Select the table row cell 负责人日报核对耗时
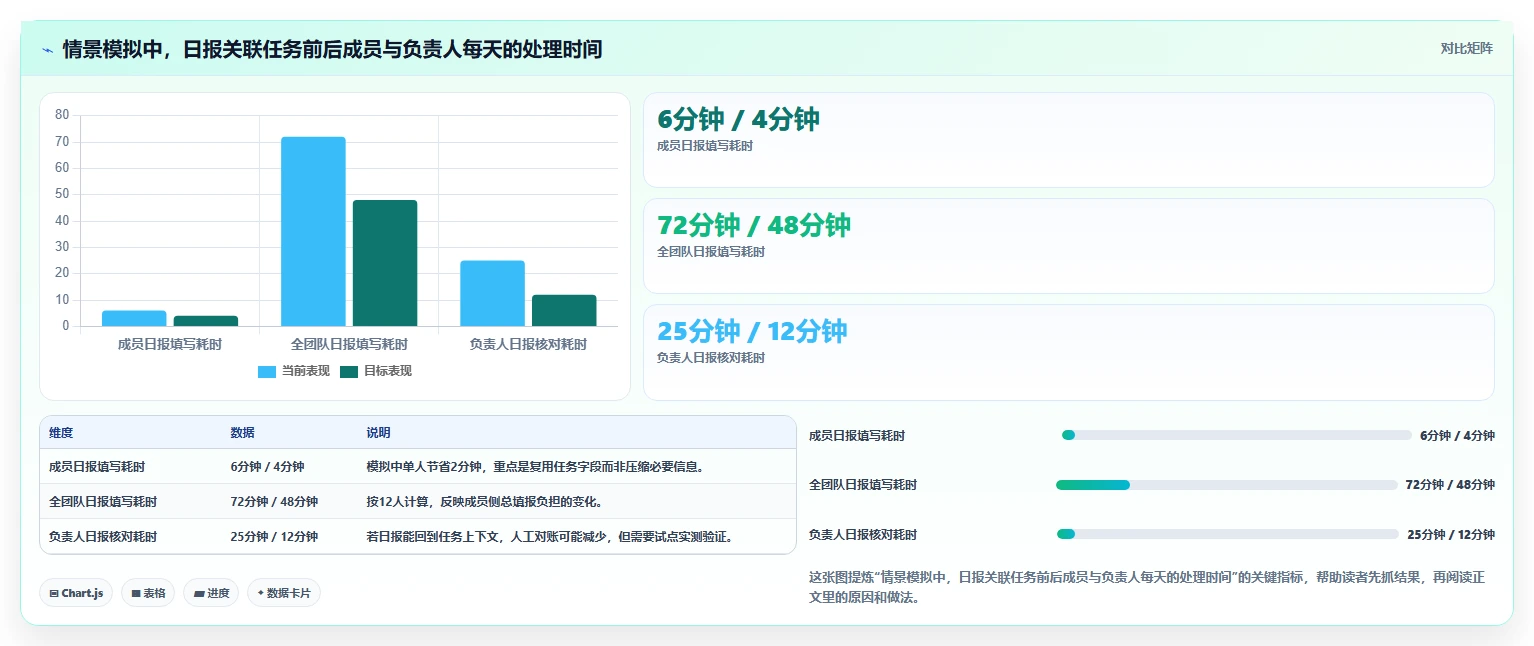Screen dimensions: 1534x646 click(103, 537)
